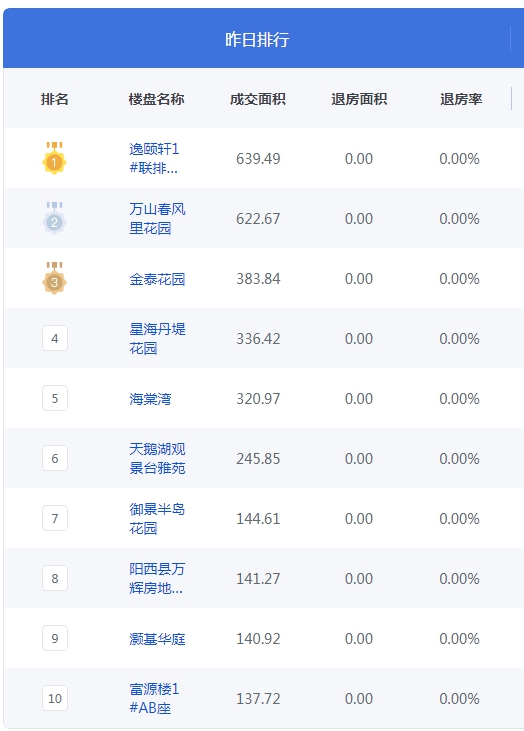
Task: Open the 海棠湾 property link
Action: pyautogui.click(x=150, y=399)
